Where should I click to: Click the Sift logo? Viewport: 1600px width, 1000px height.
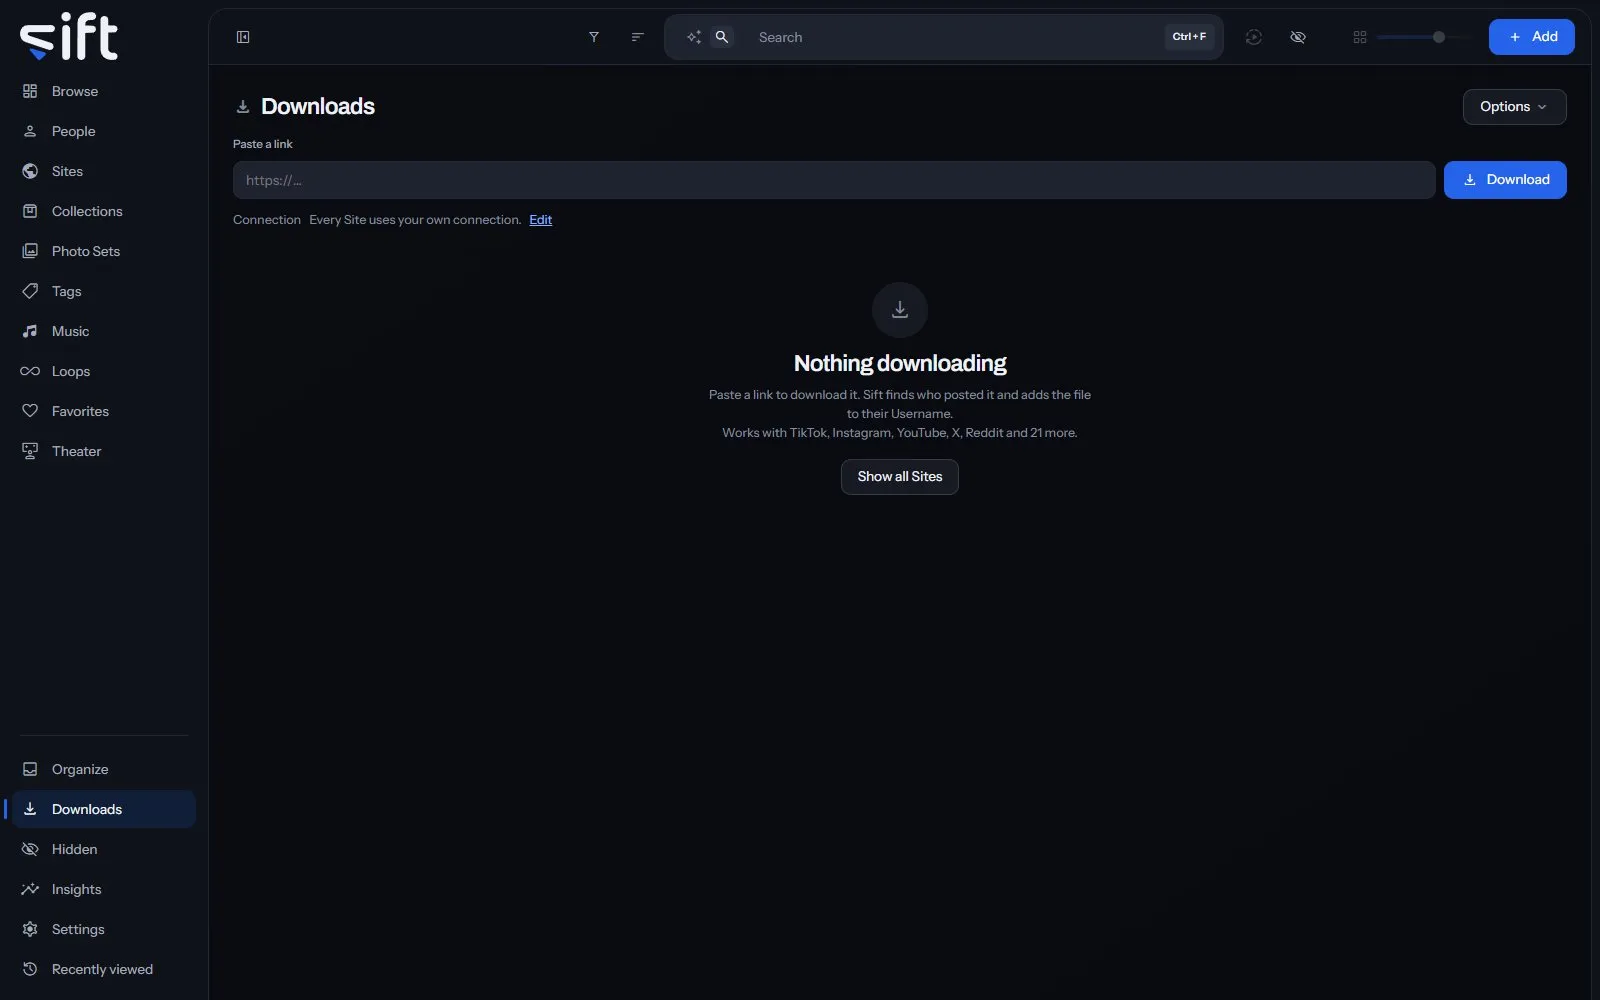69,37
